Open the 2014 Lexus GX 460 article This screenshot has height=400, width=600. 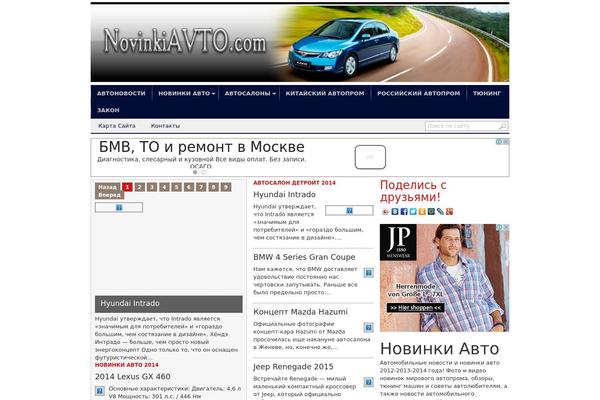133,377
